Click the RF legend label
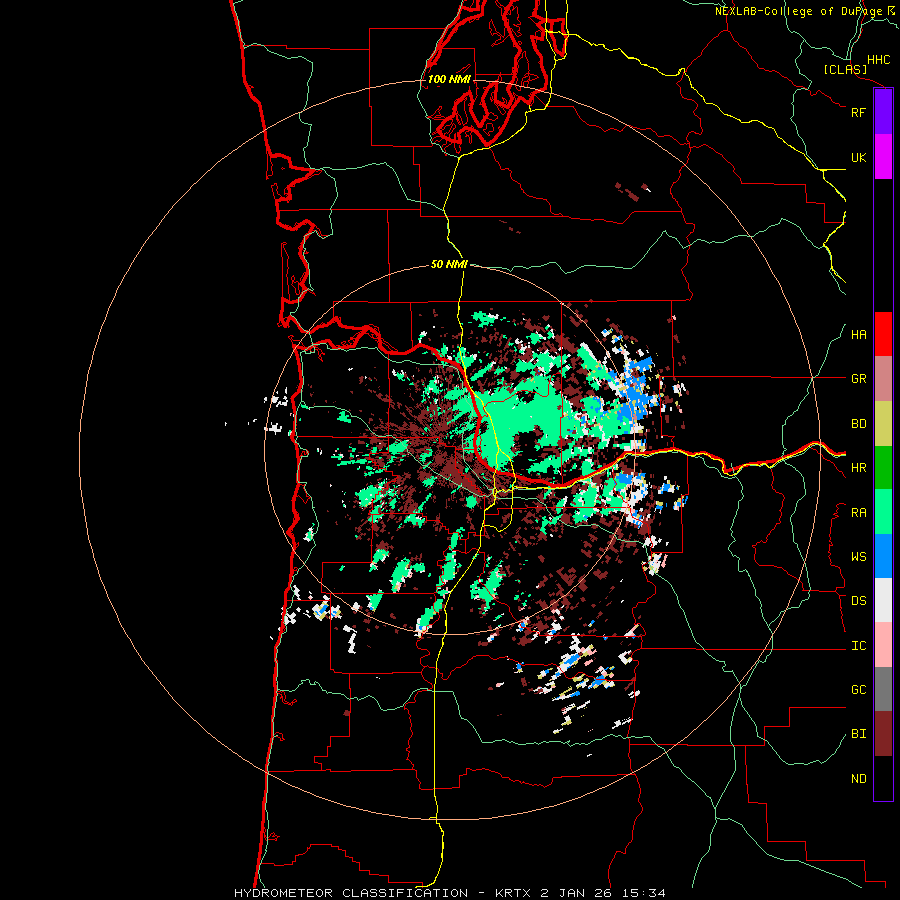This screenshot has height=900, width=900. [858, 112]
